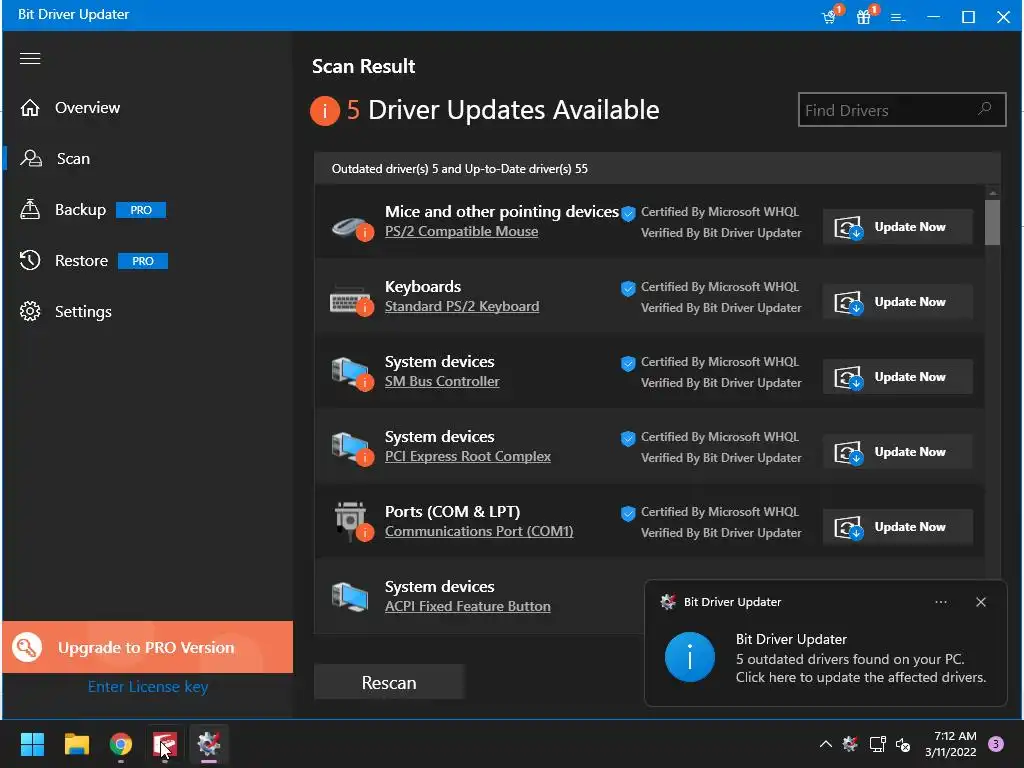The height and width of the screenshot is (768, 1024).
Task: Click the WHQL shield badge for Ports (COM & LPT)
Action: [x=628, y=513]
